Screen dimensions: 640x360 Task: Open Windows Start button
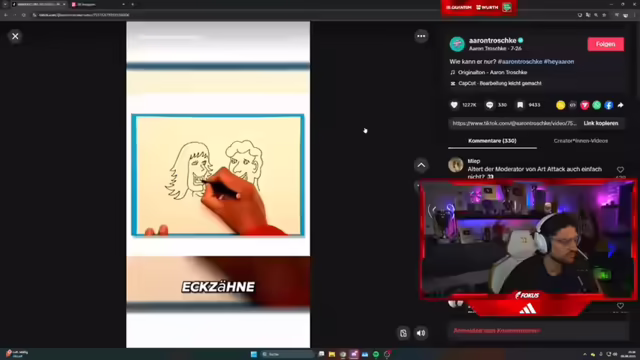click(x=253, y=354)
